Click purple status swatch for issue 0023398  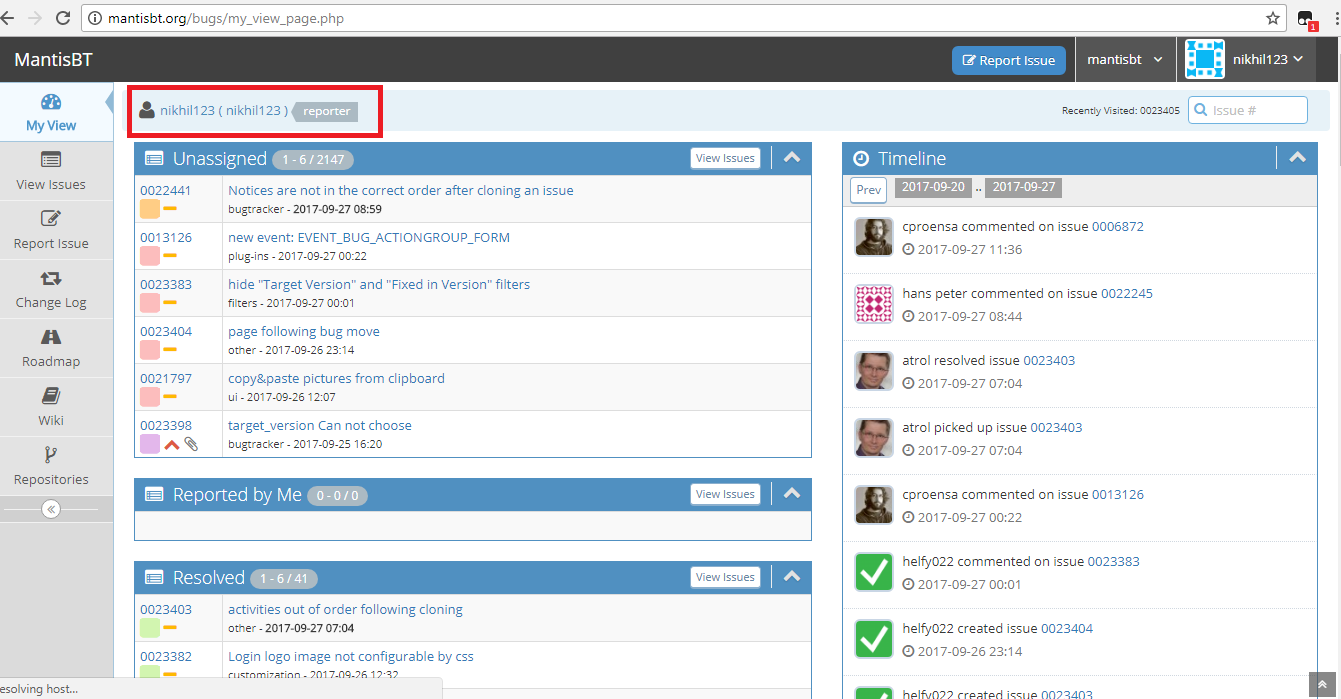[x=150, y=444]
